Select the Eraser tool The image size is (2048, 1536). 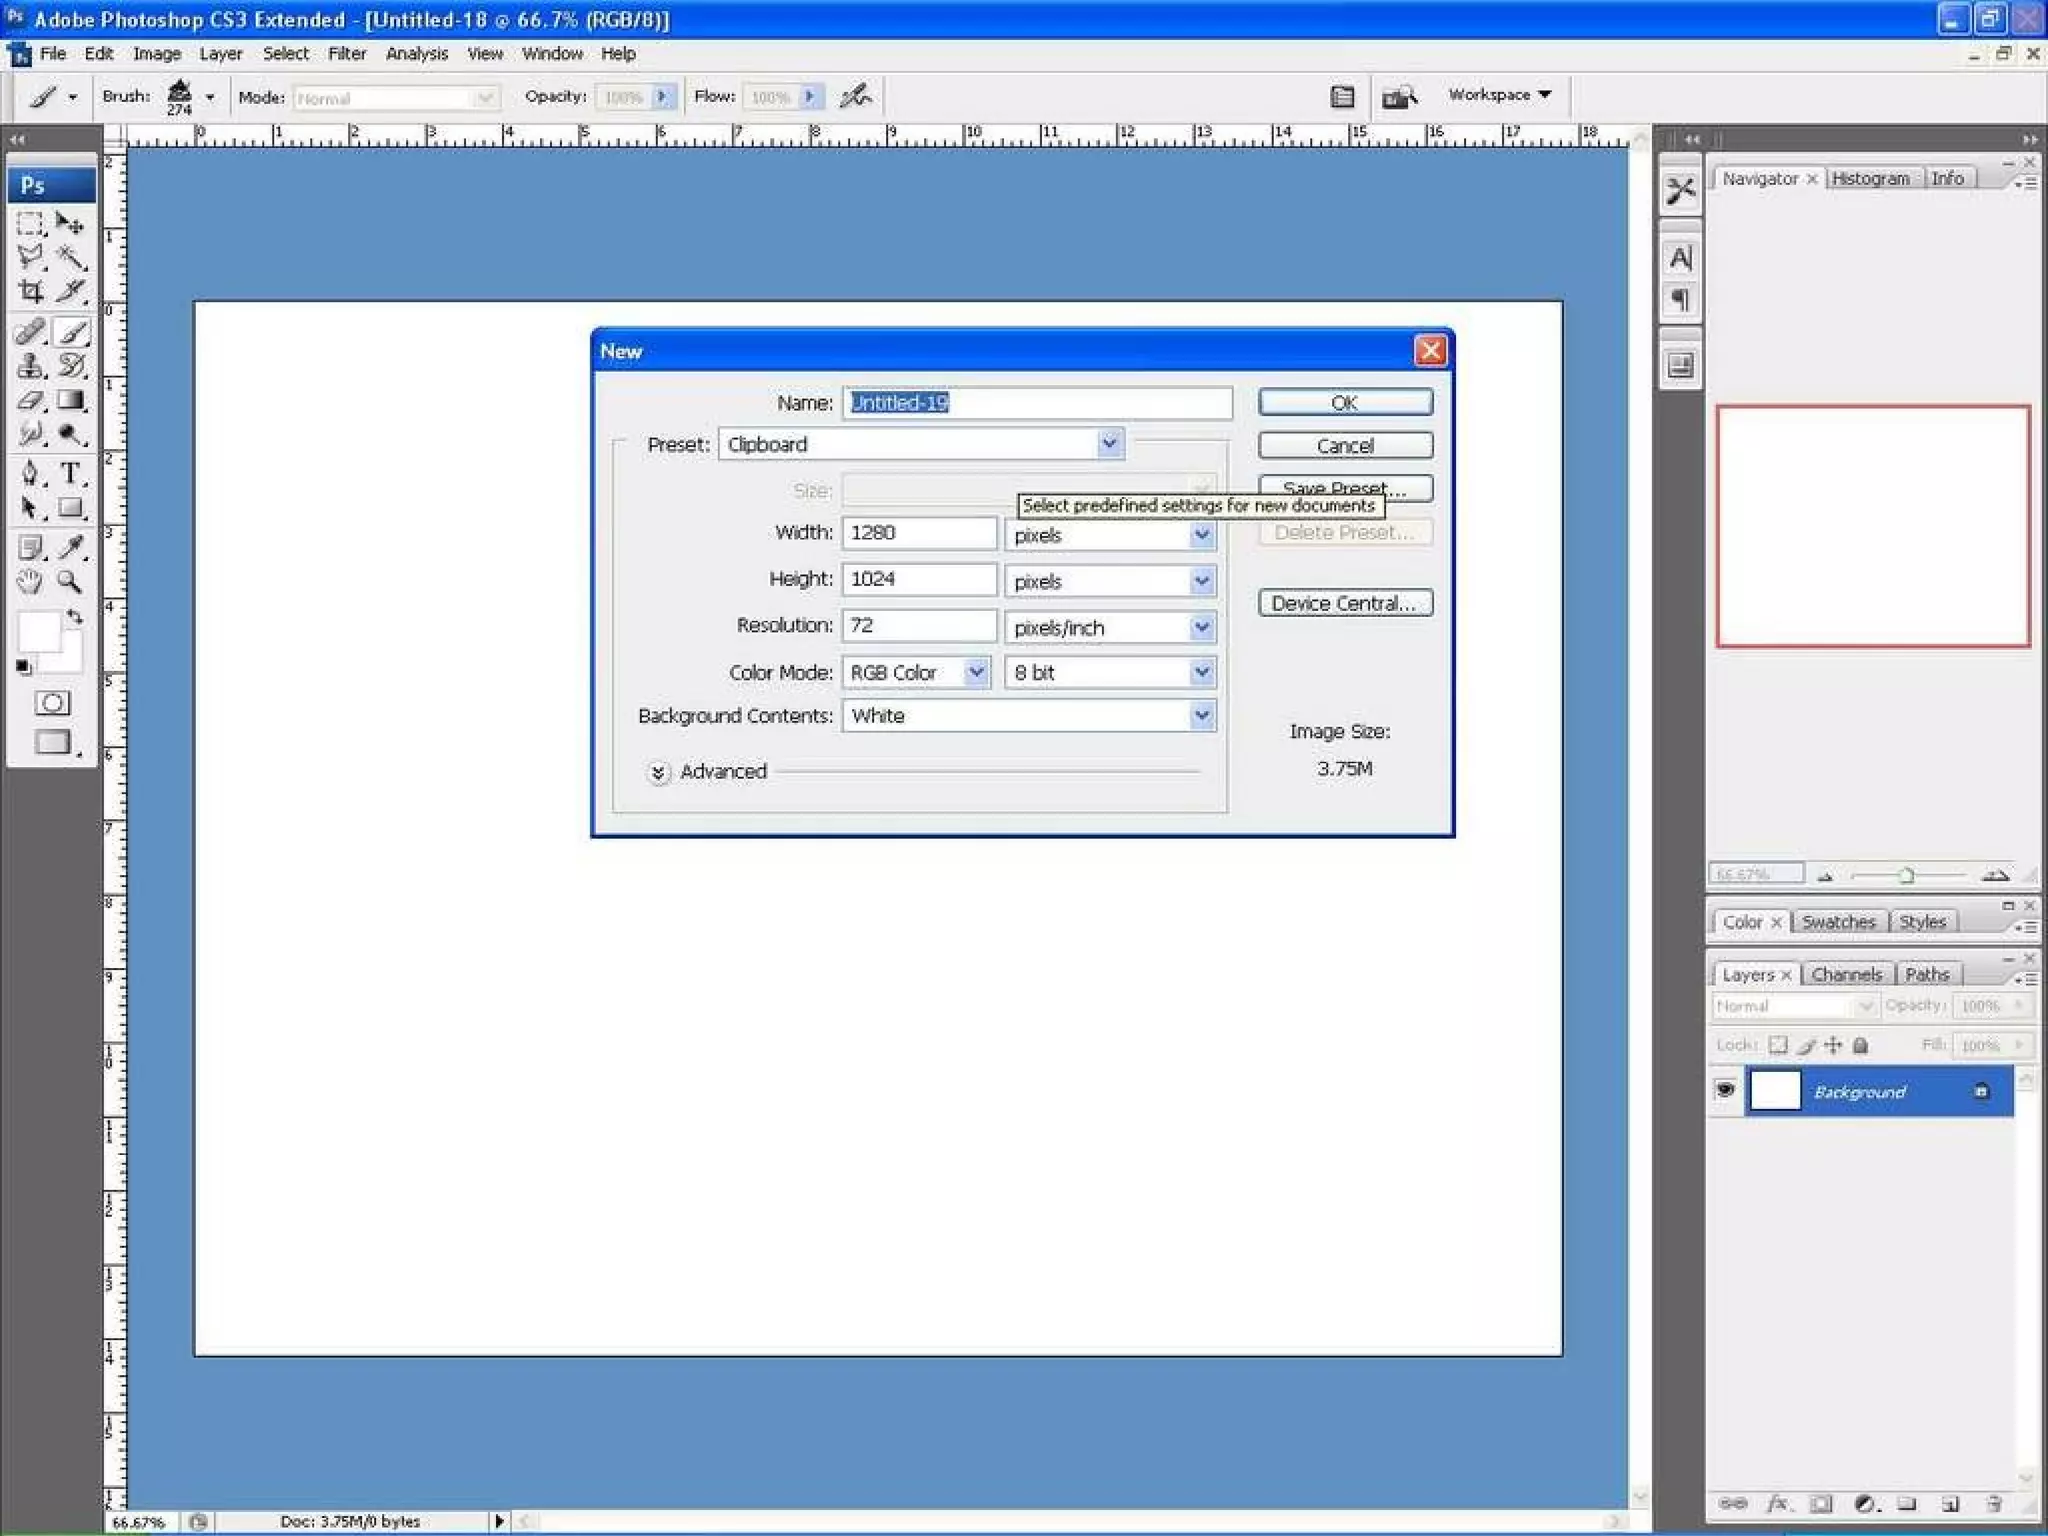[30, 401]
